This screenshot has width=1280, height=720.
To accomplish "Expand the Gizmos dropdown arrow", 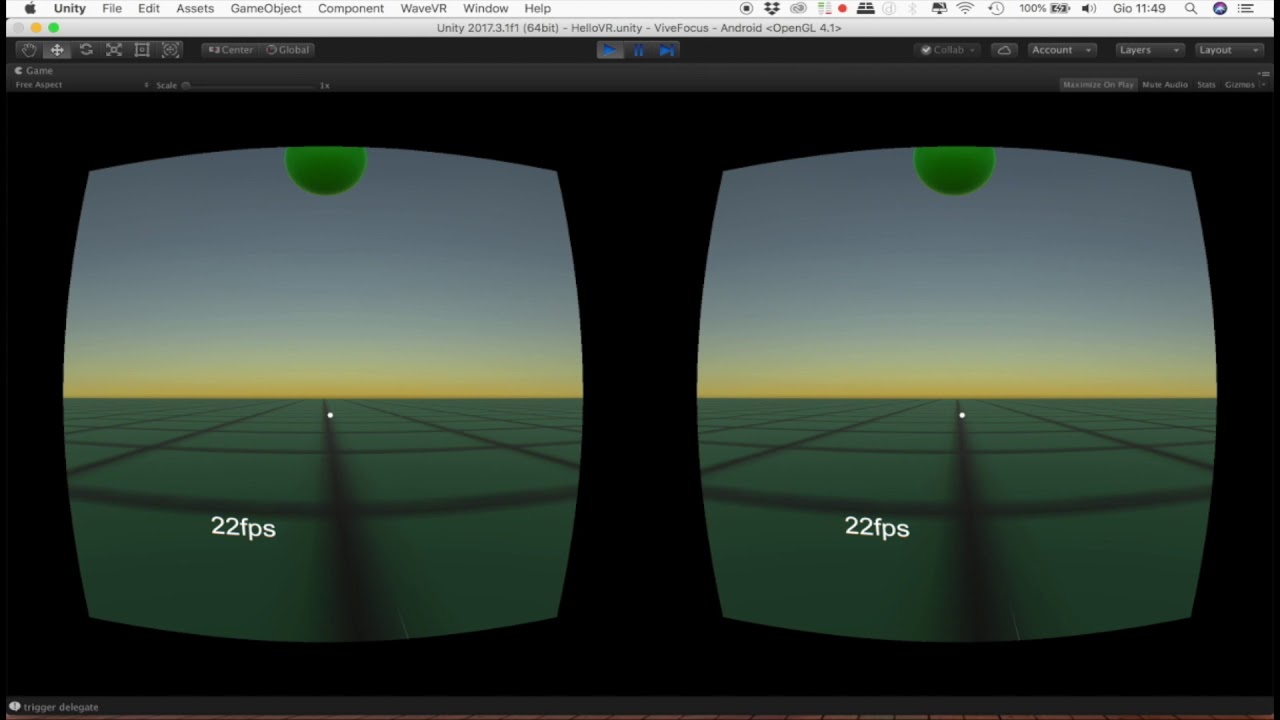I will pyautogui.click(x=1264, y=85).
